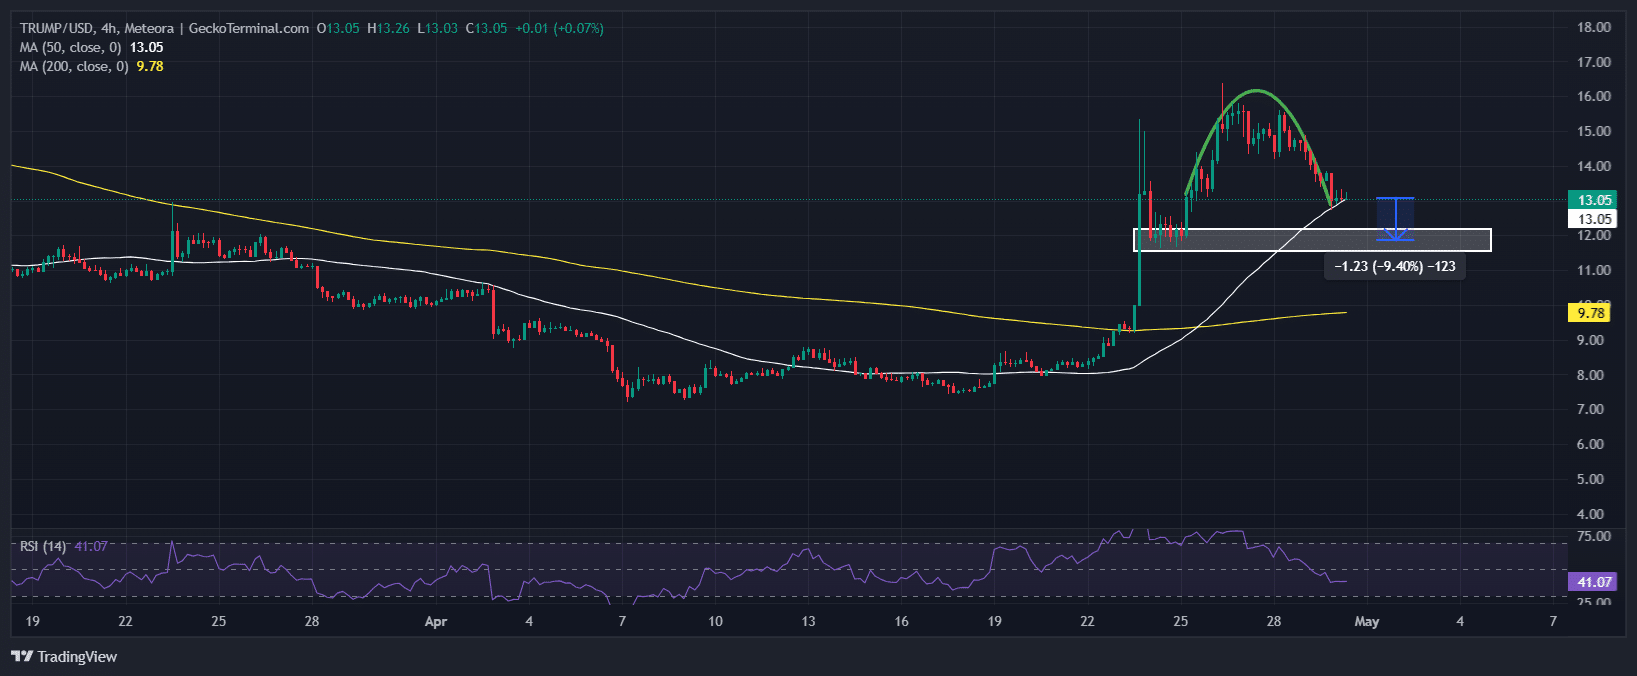The image size is (1637, 676).
Task: Click the Apr label on time axis
Action: [x=435, y=621]
